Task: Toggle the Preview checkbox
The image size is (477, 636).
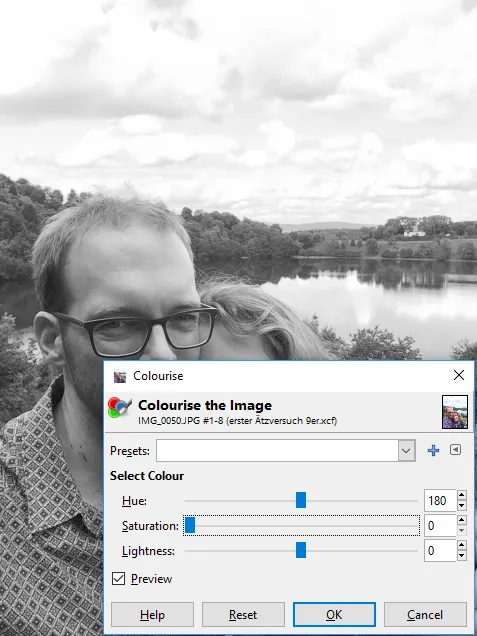Action: (118, 579)
